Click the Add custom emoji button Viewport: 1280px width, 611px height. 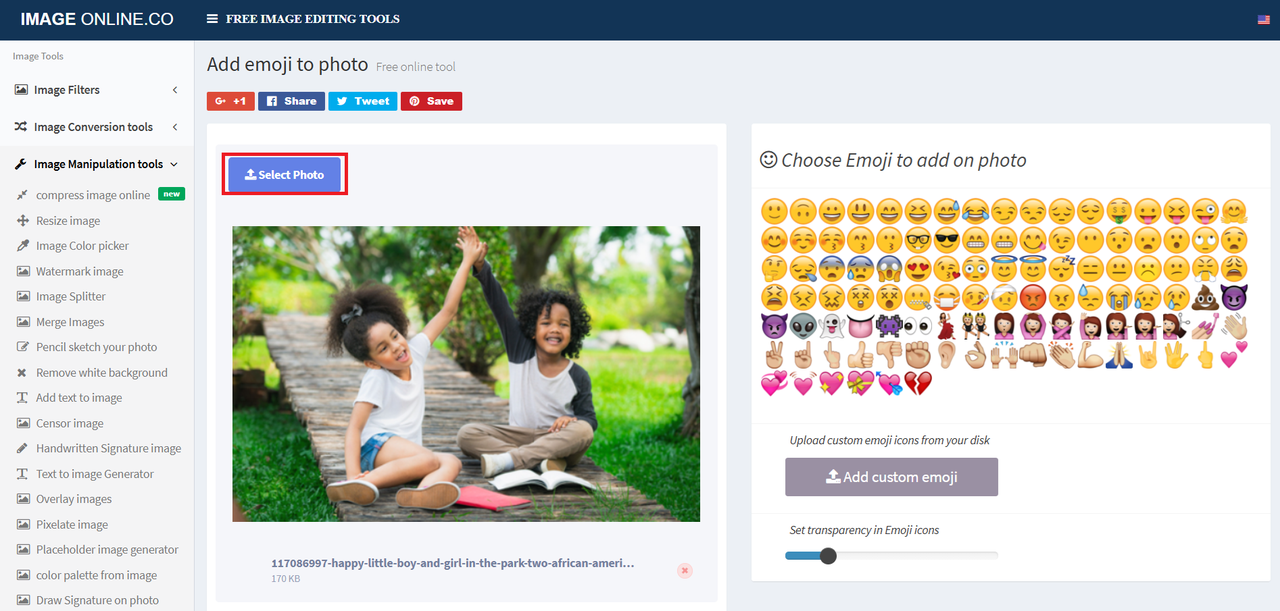891,477
